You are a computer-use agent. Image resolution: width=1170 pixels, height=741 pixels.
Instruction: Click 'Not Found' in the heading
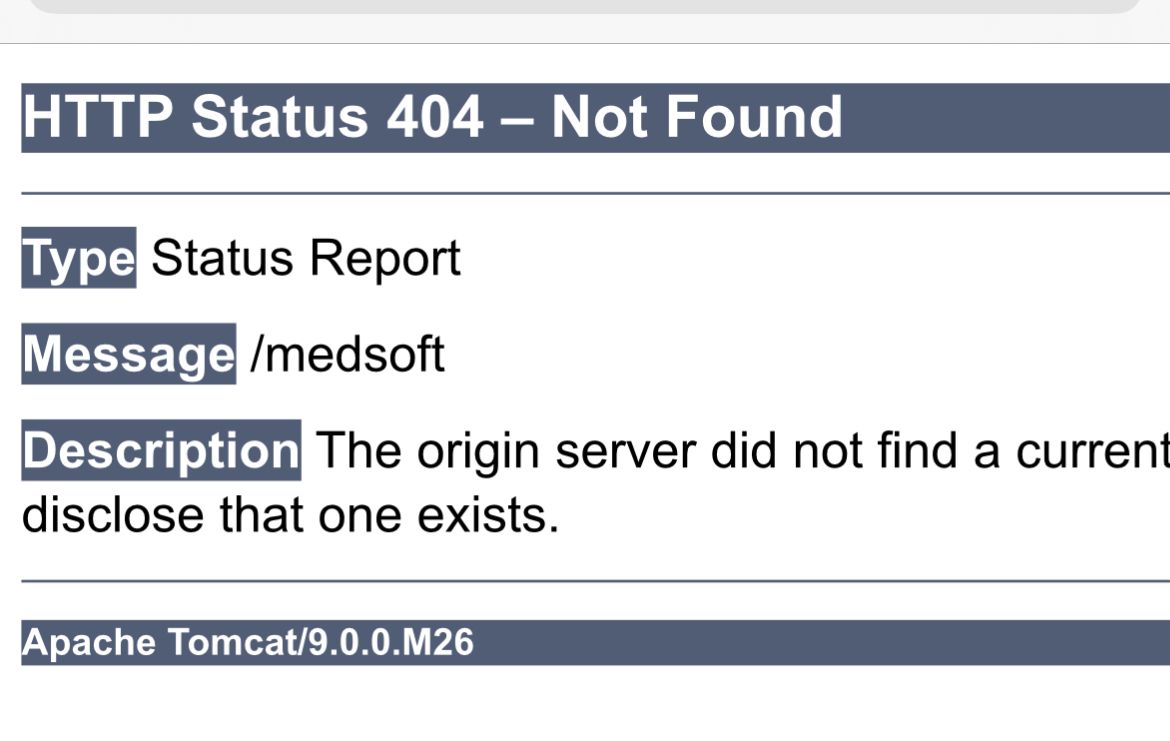(697, 117)
